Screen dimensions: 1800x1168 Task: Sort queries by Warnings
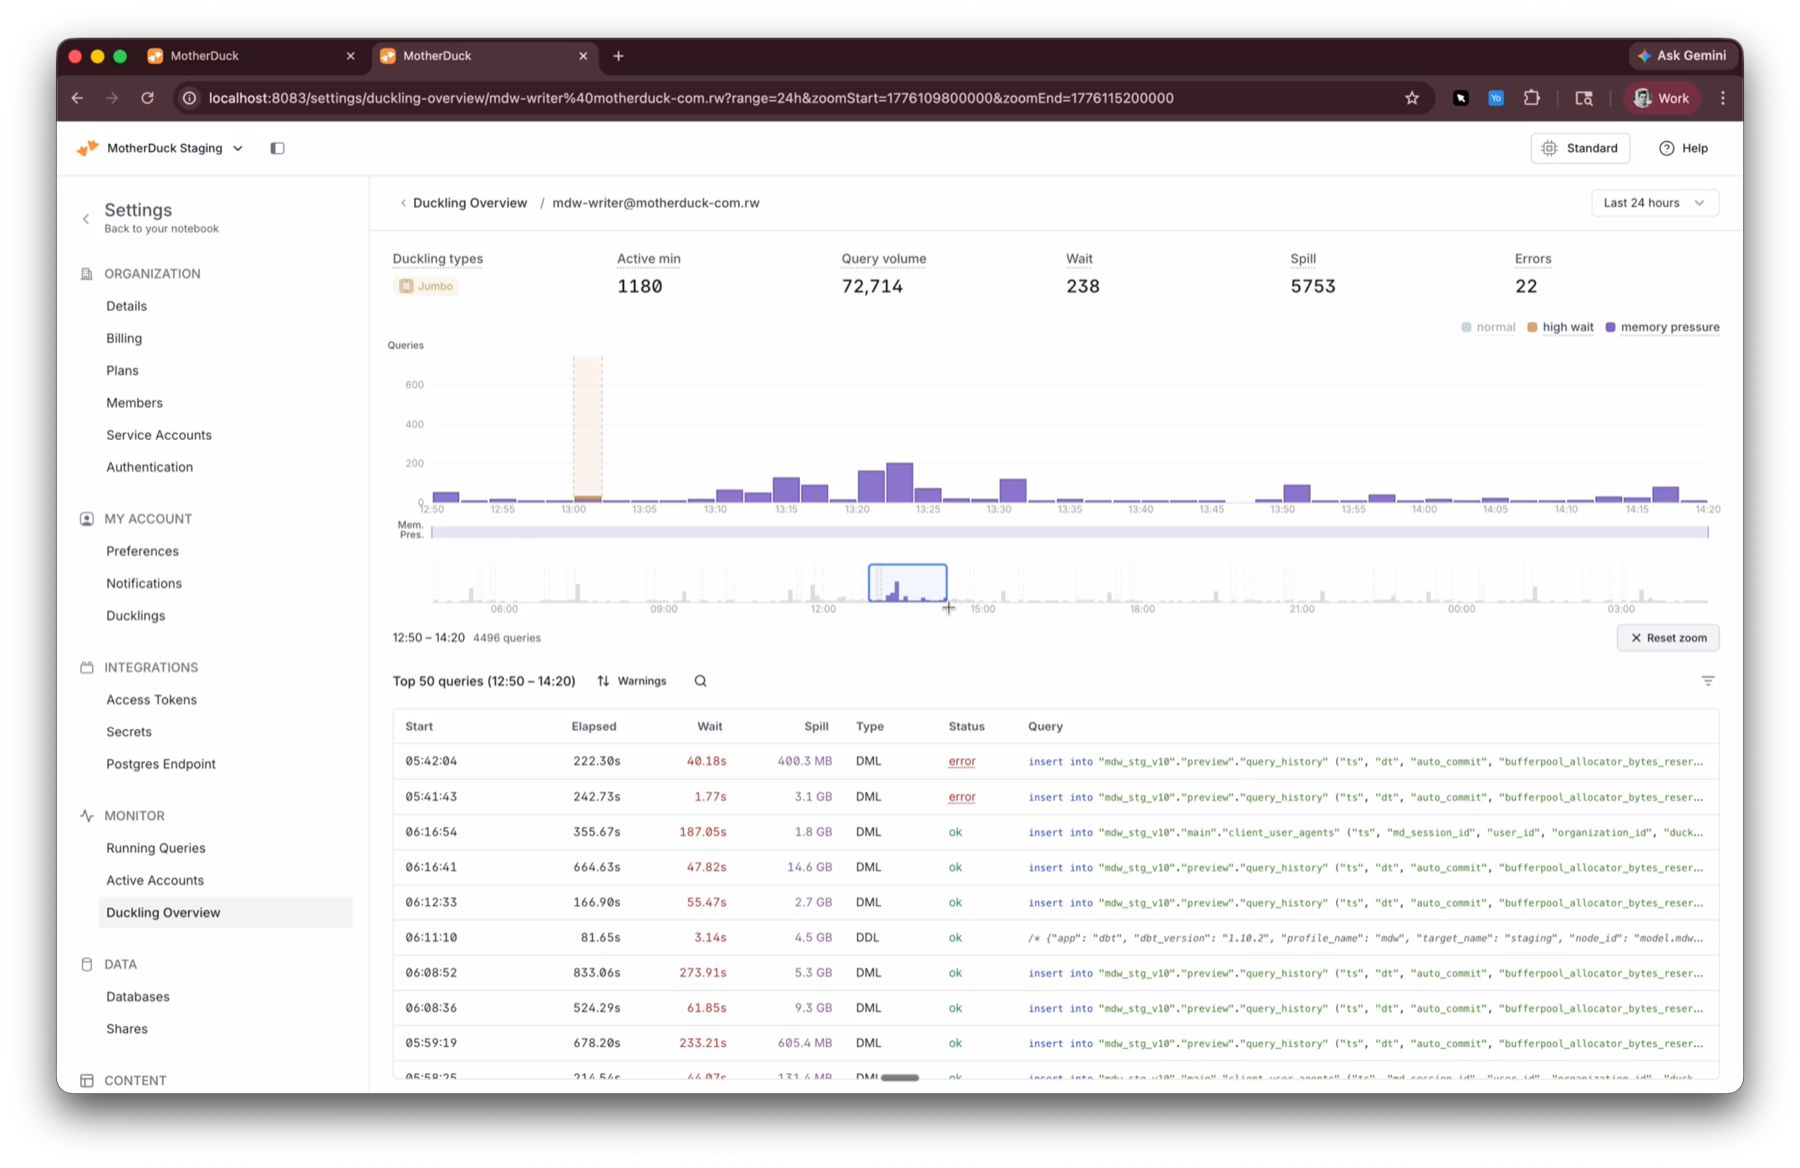pos(632,681)
